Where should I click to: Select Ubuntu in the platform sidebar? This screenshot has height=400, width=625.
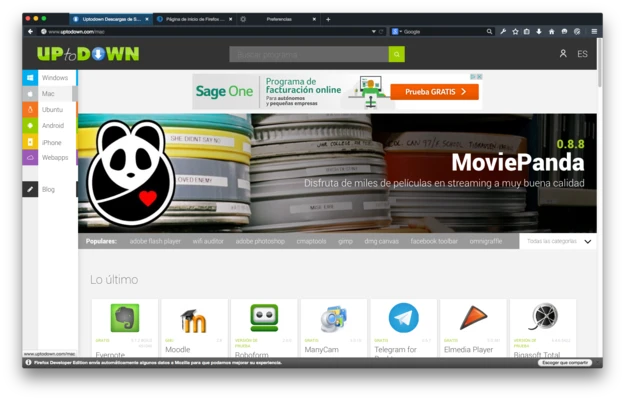50,110
